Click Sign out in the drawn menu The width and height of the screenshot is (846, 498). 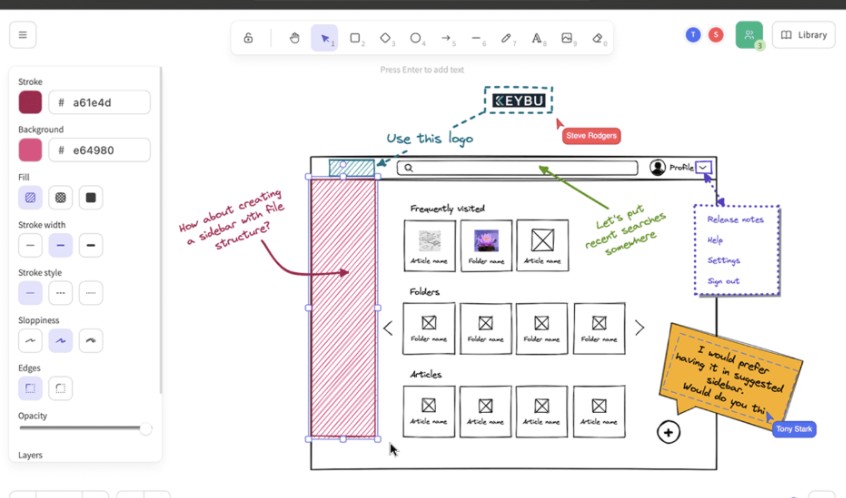tap(724, 281)
